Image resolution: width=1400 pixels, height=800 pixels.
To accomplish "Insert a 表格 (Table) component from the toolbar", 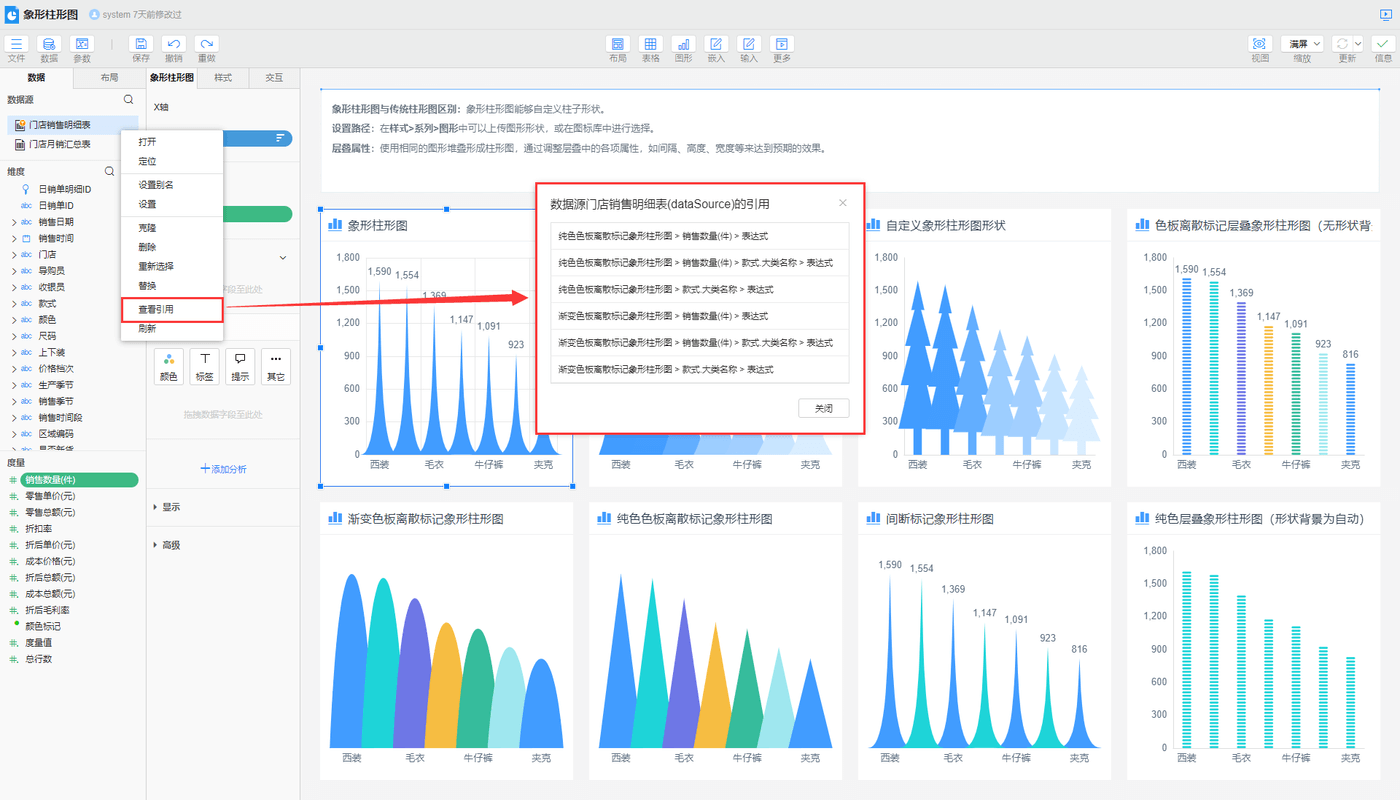I will click(650, 45).
